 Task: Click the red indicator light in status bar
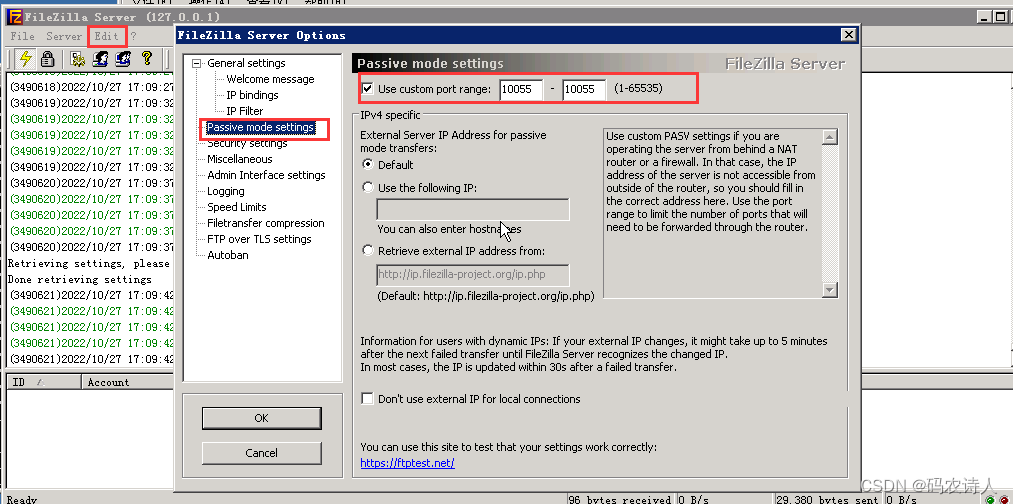point(1003,500)
